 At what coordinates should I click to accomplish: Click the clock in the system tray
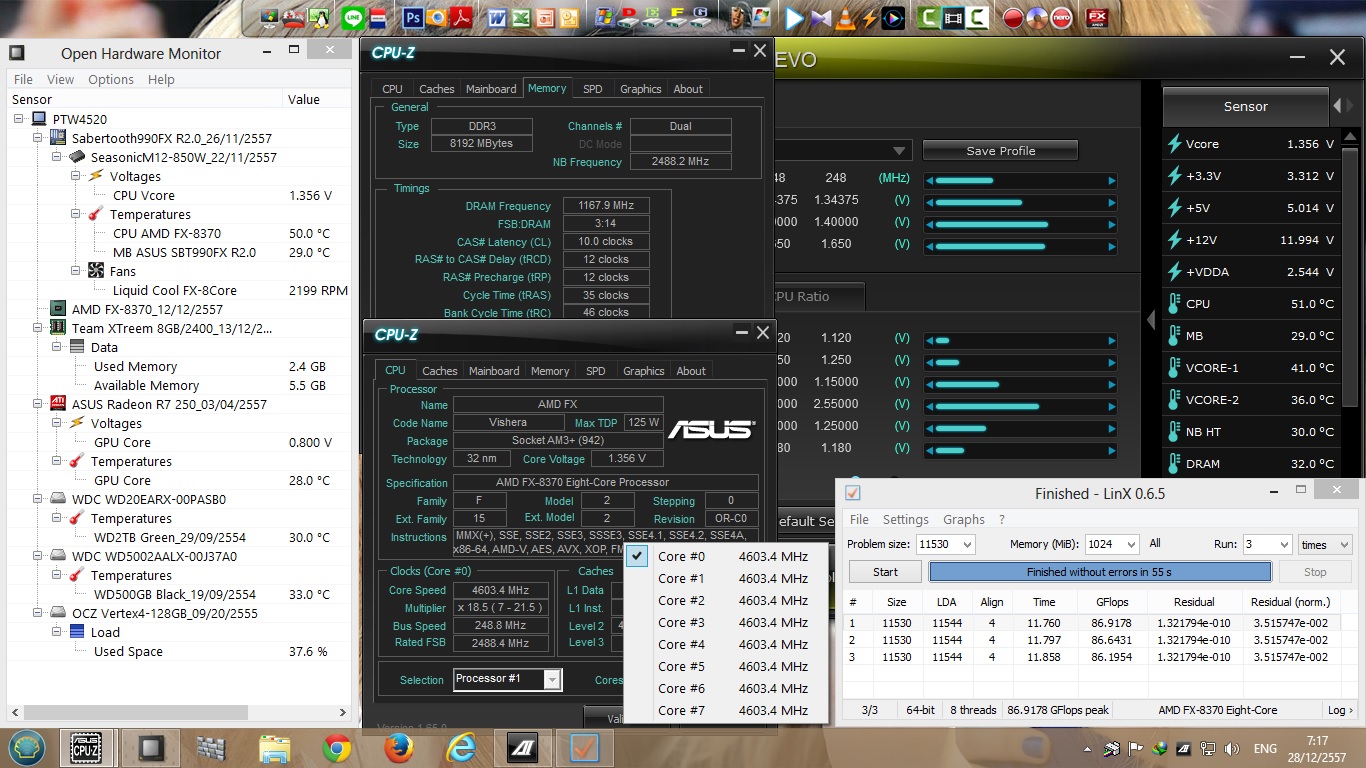point(1316,749)
